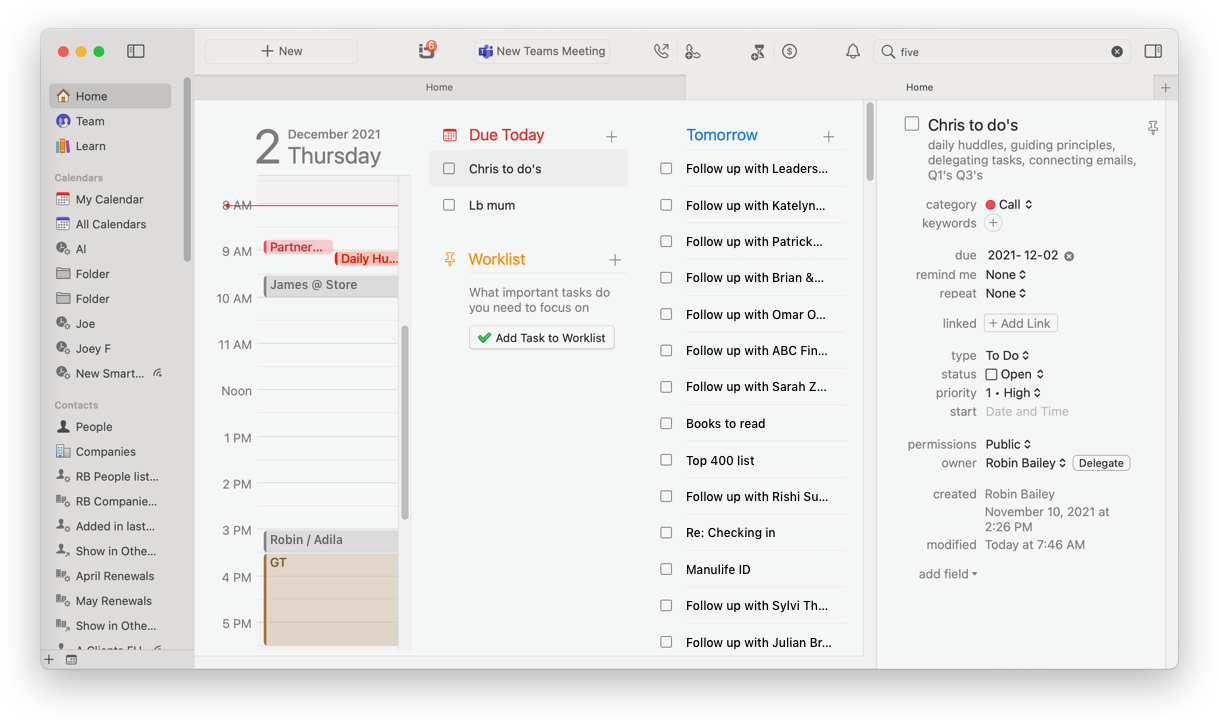The width and height of the screenshot is (1219, 722).
Task: Tick the Books to read checkbox
Action: [x=666, y=424]
